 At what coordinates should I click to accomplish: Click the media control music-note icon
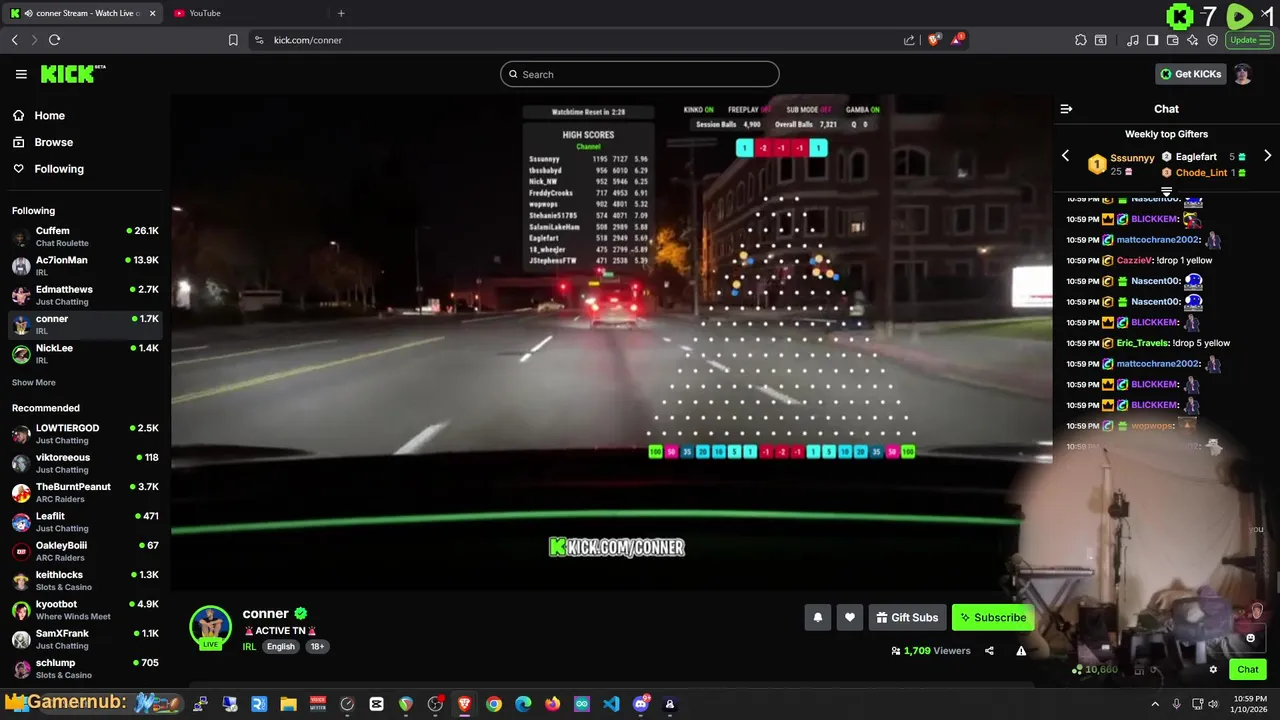[1133, 40]
